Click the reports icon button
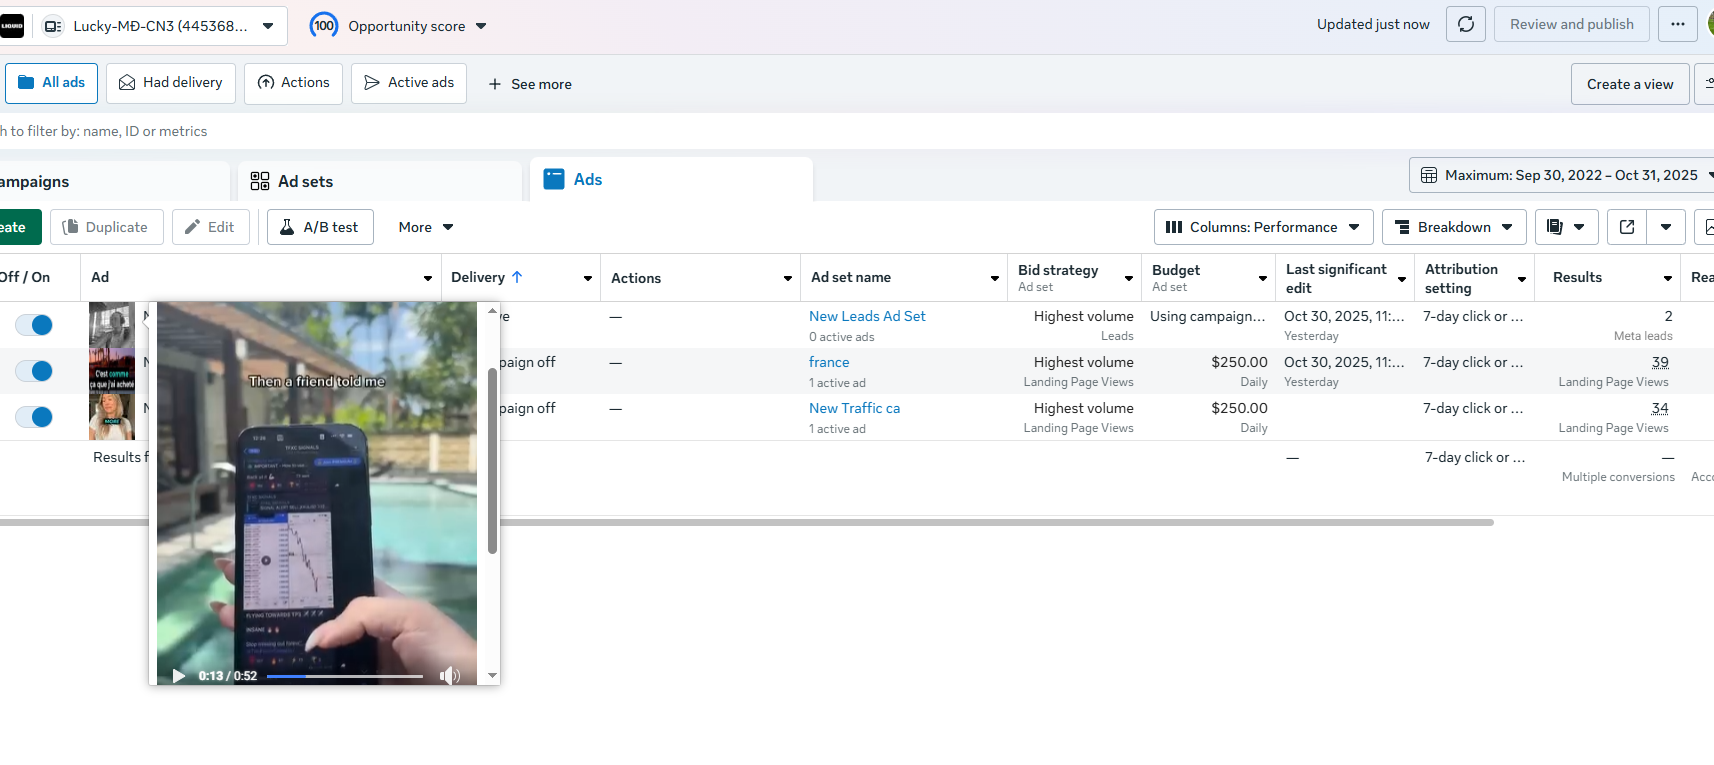Image resolution: width=1714 pixels, height=765 pixels. pyautogui.click(x=1567, y=227)
